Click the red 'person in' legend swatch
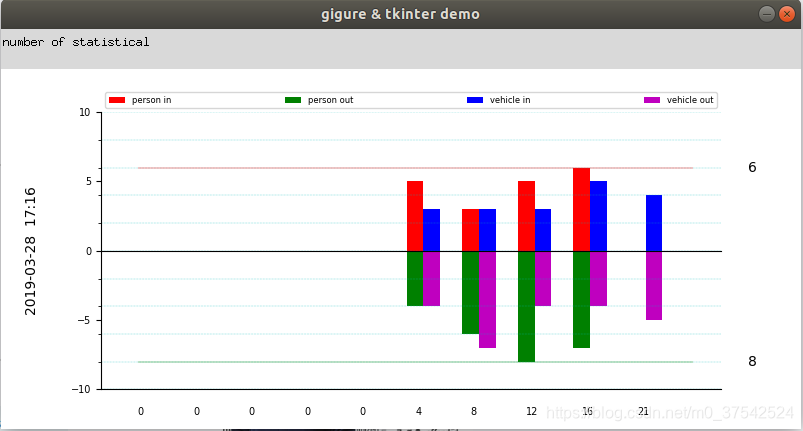 pos(117,100)
